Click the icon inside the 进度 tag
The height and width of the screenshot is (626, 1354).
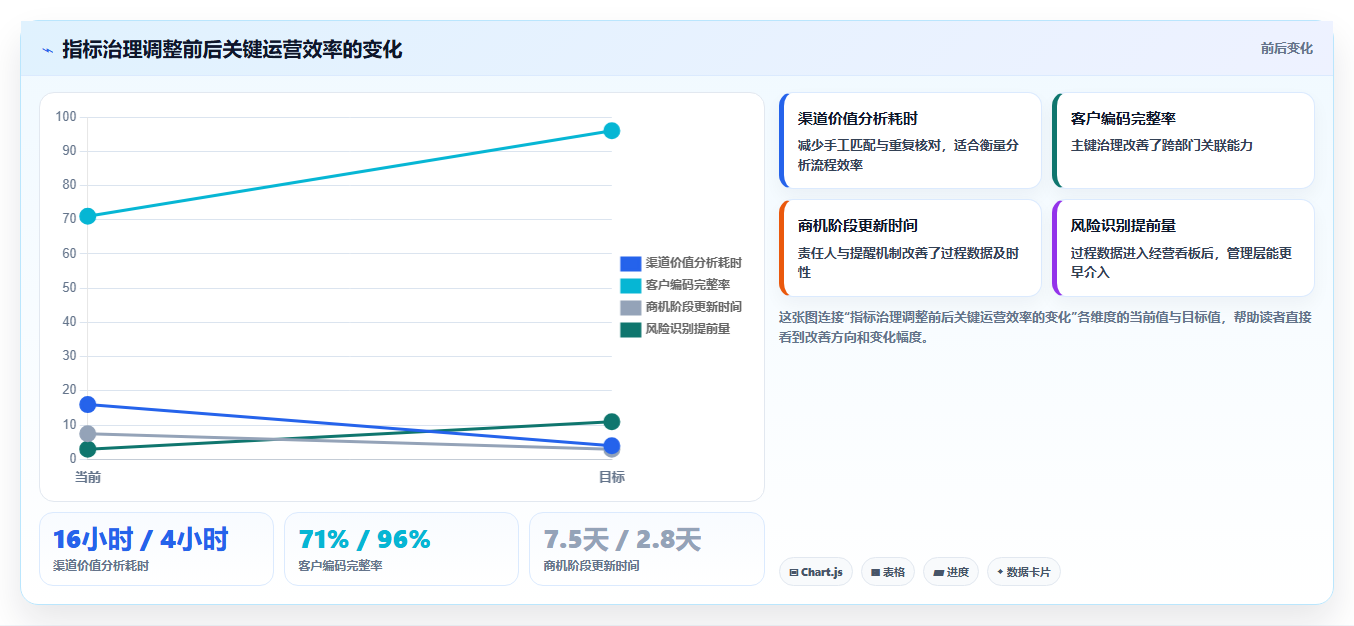coord(938,573)
